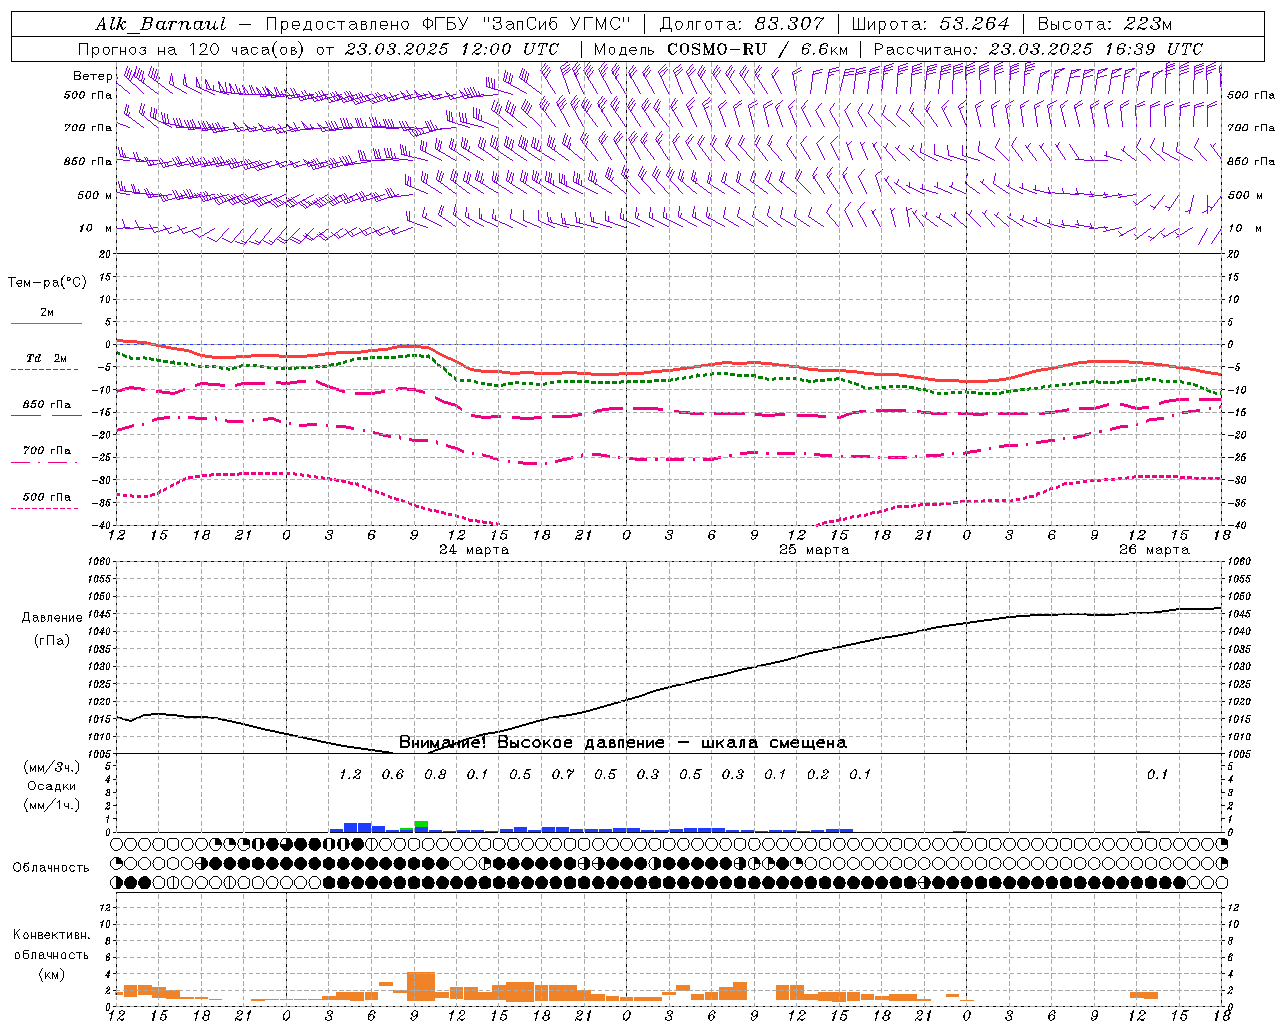Viewport: 1280px width, 1024px height.
Task: Click the 0.7 precipitation amount value
Action: [563, 774]
